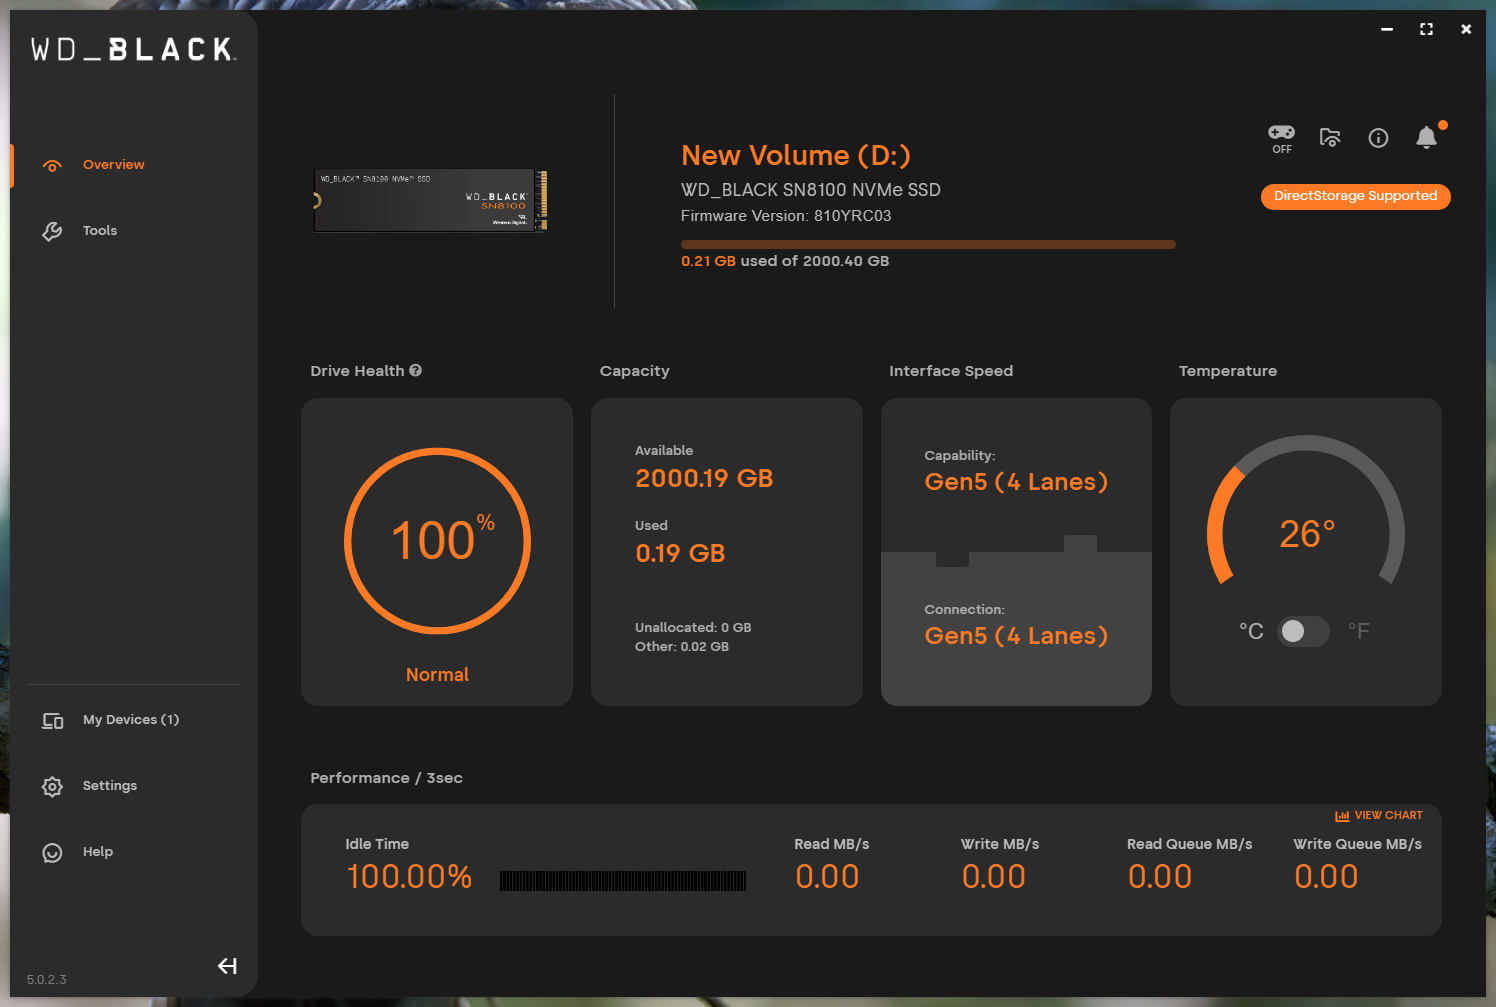Image resolution: width=1496 pixels, height=1007 pixels.
Task: Select the °F temperature label
Action: [x=1358, y=631]
